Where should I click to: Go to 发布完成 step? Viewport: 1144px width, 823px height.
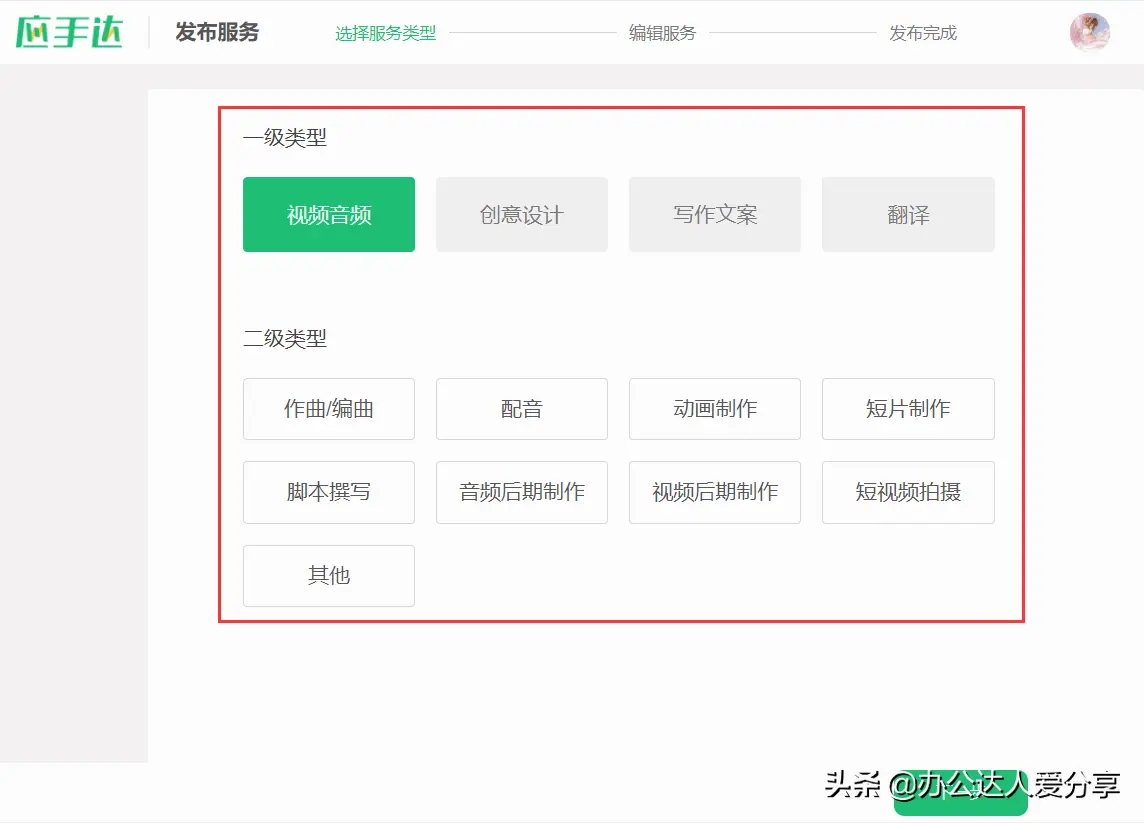tap(923, 33)
